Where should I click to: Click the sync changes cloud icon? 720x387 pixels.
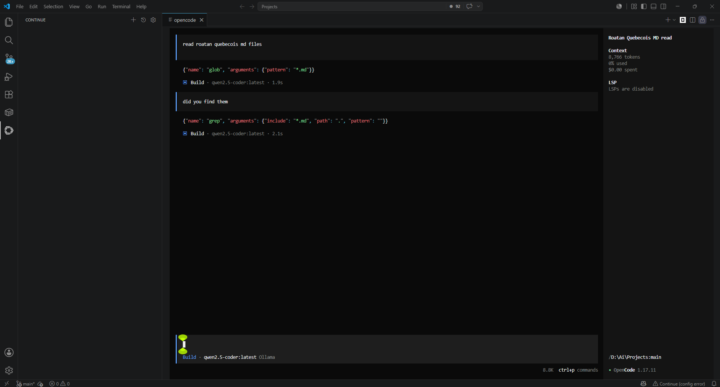pos(40,384)
